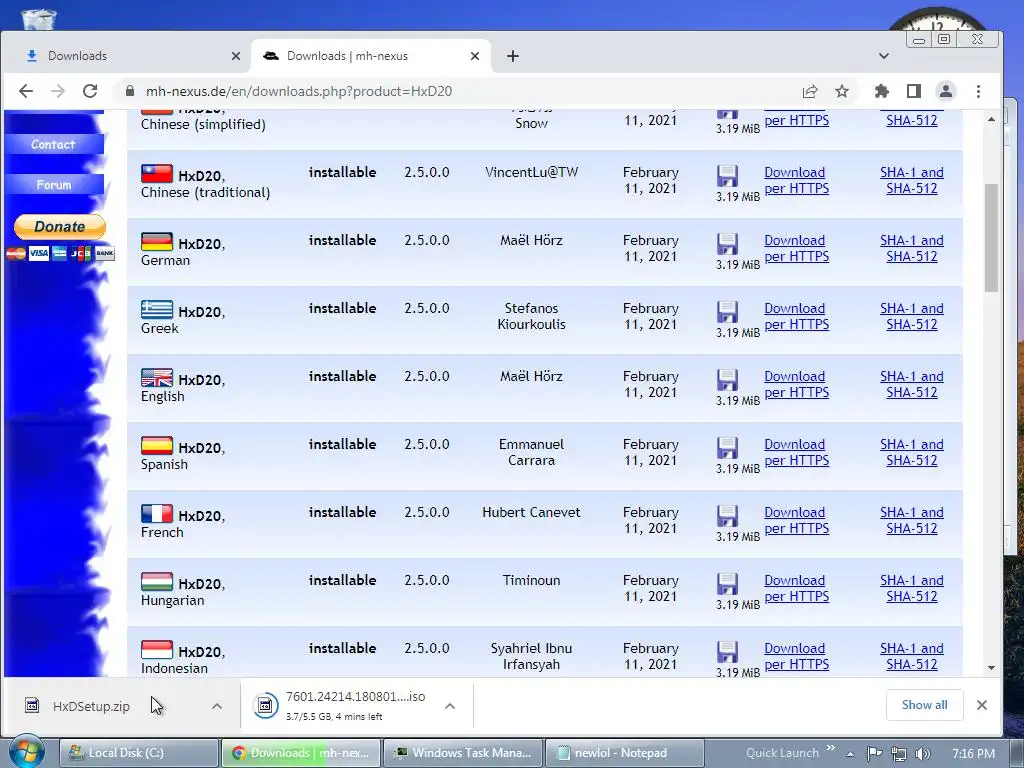
Task: Click the Action Center flag tray icon
Action: point(874,754)
